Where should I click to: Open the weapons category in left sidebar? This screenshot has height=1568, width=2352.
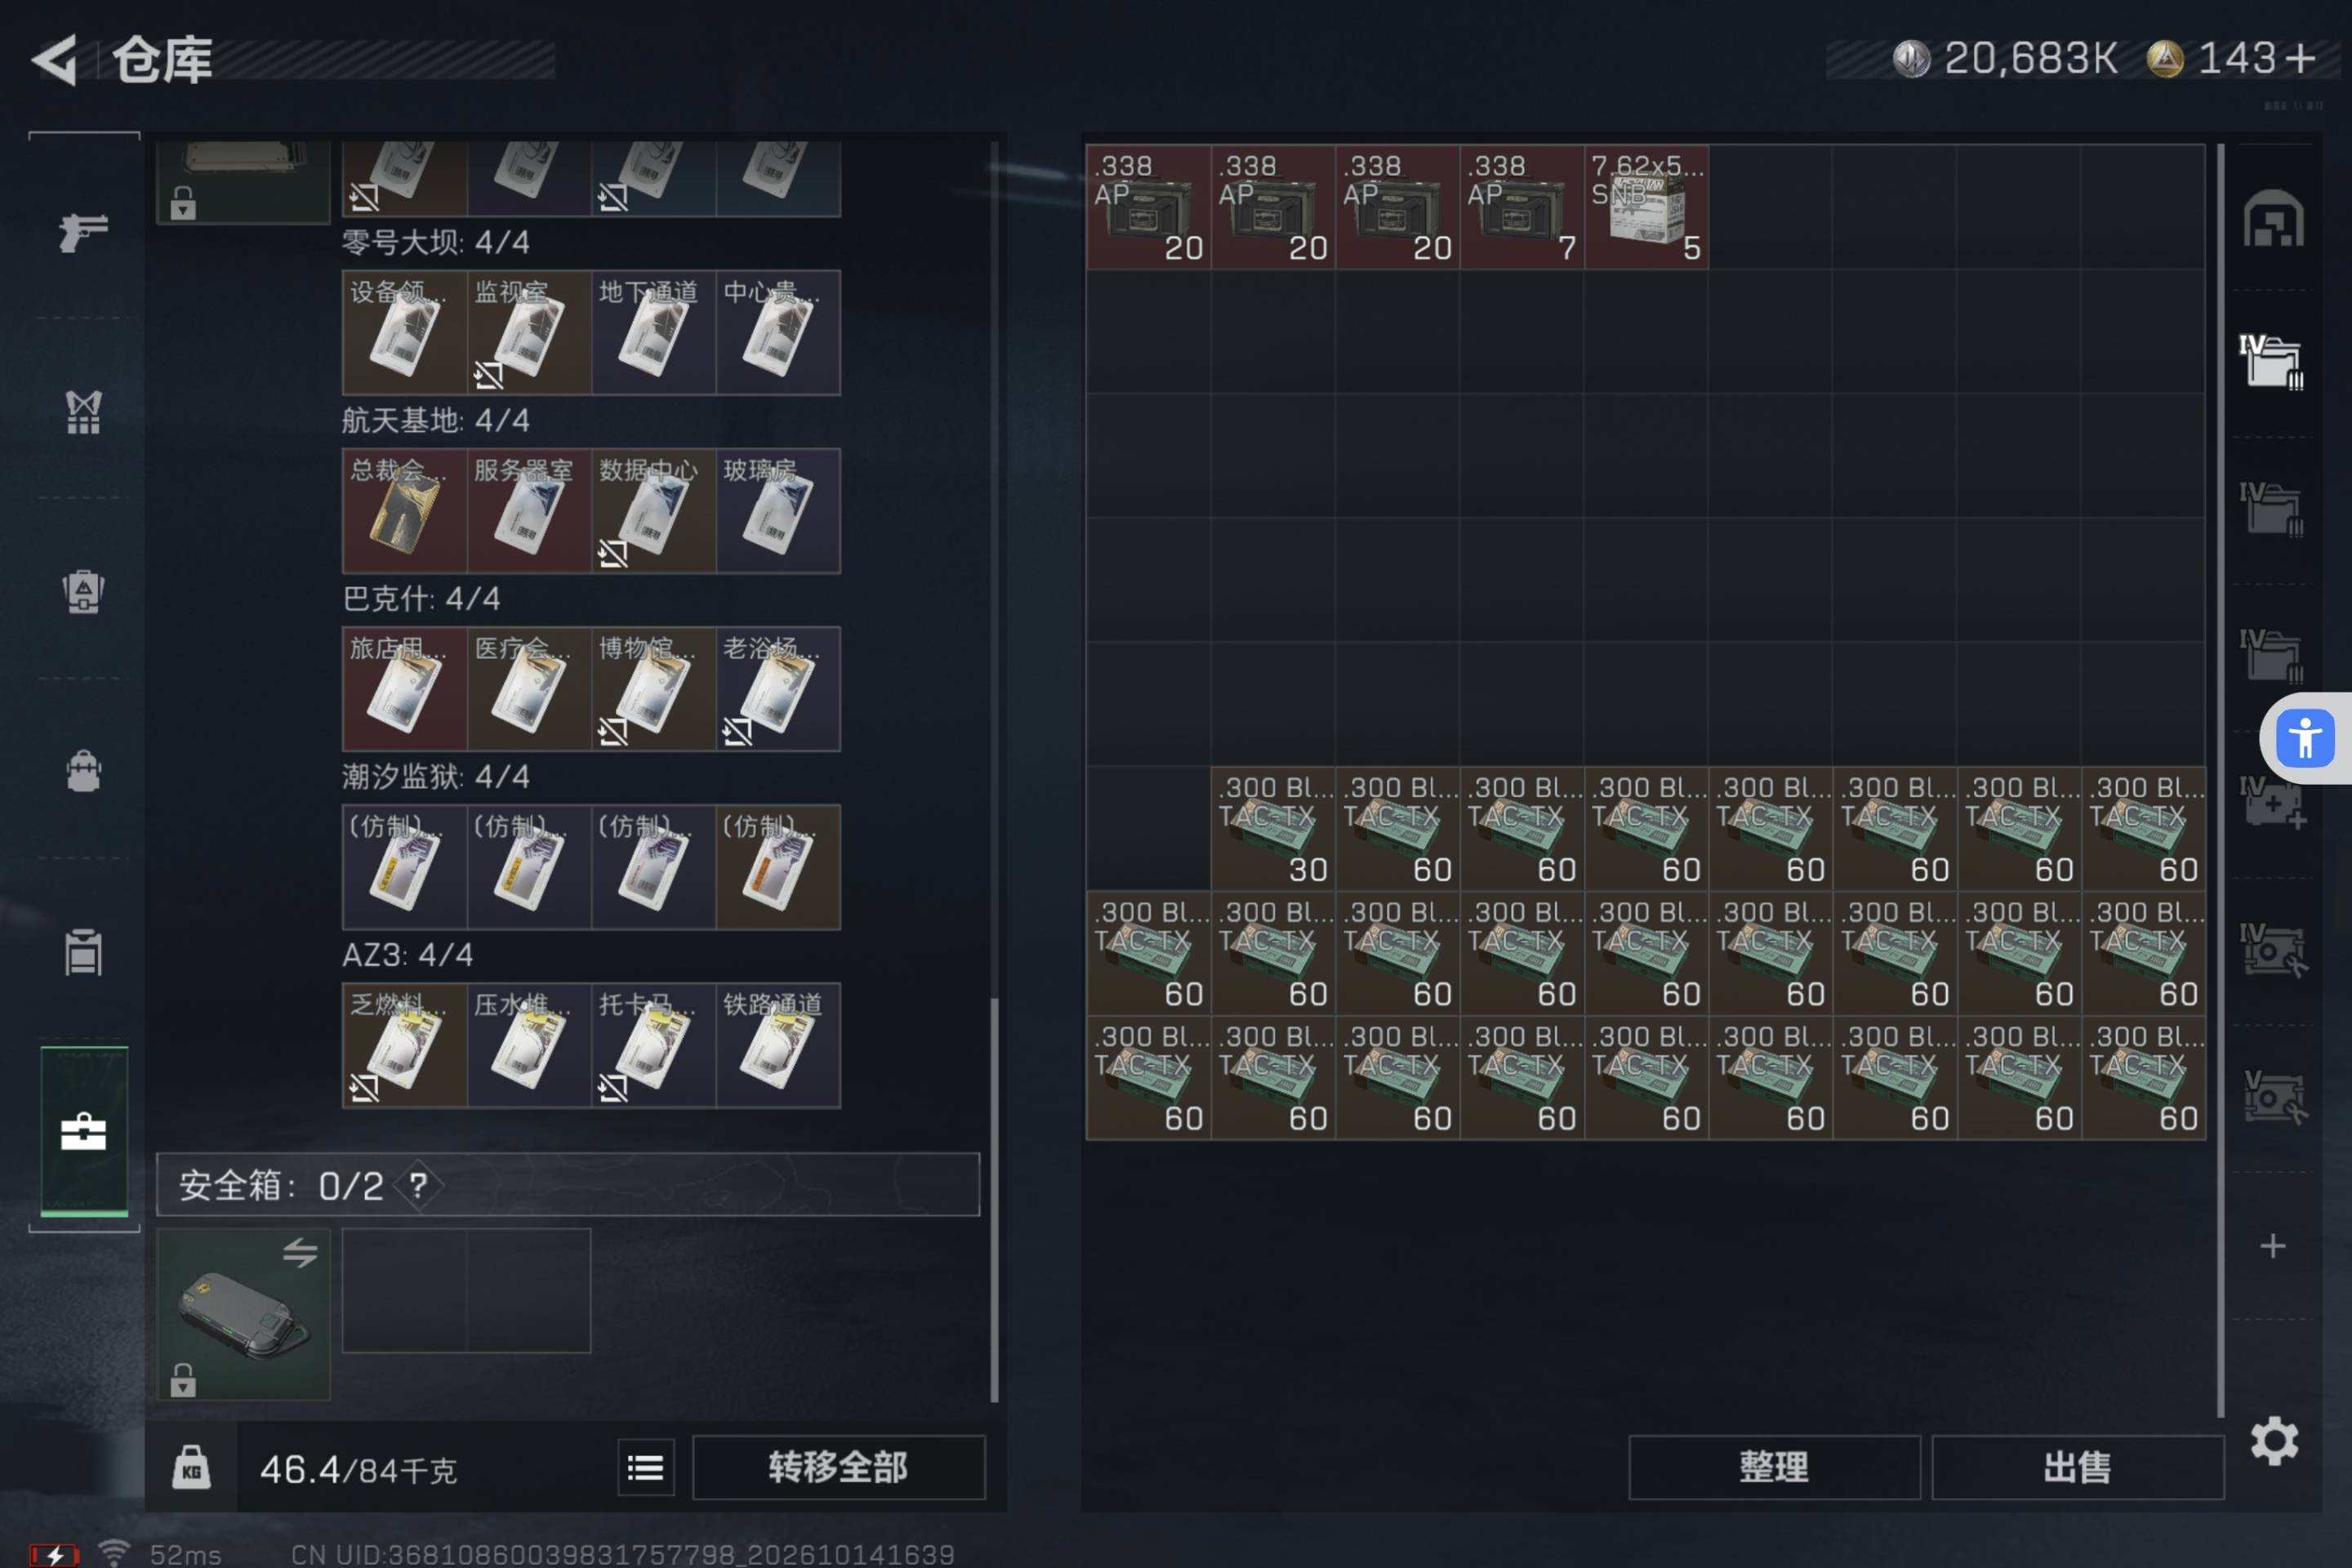[83, 232]
